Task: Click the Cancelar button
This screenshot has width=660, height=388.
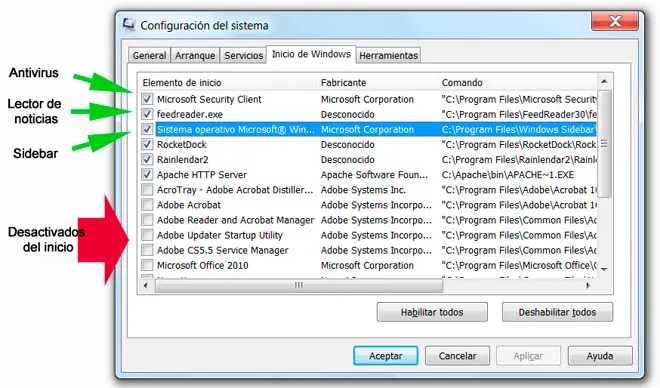Action: pyautogui.click(x=457, y=356)
